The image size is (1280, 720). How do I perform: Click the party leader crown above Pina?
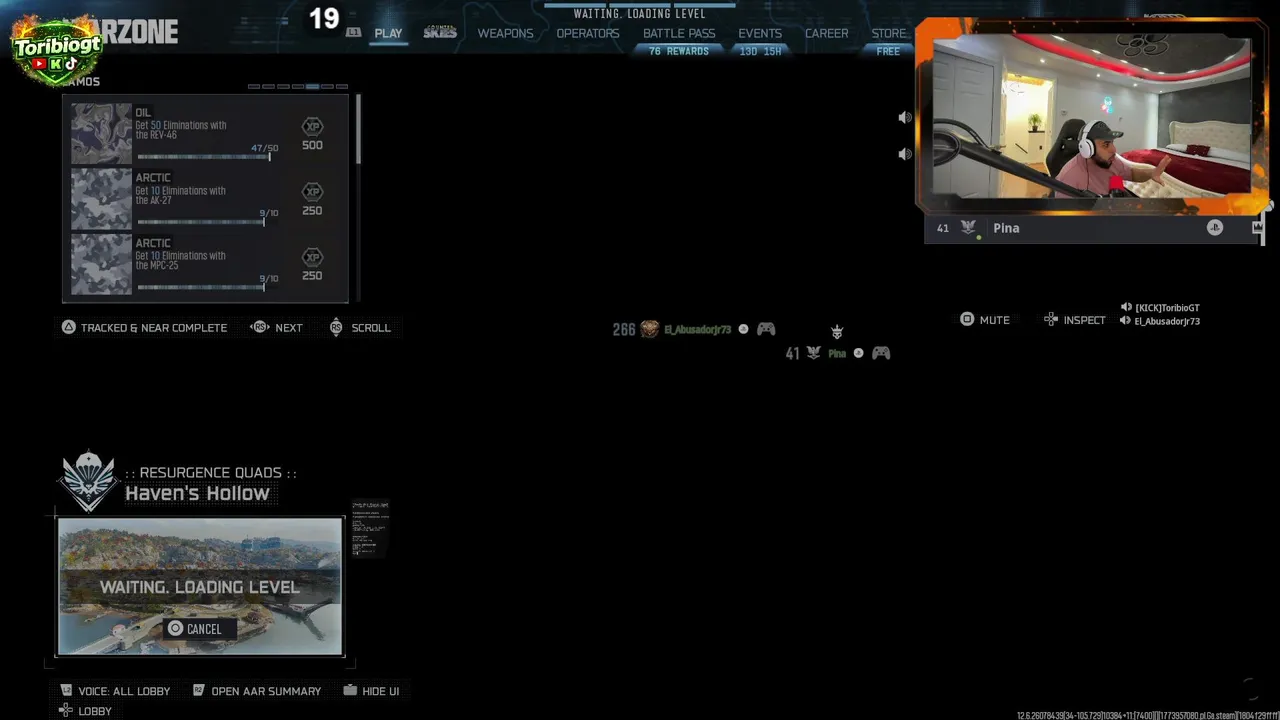[x=837, y=332]
